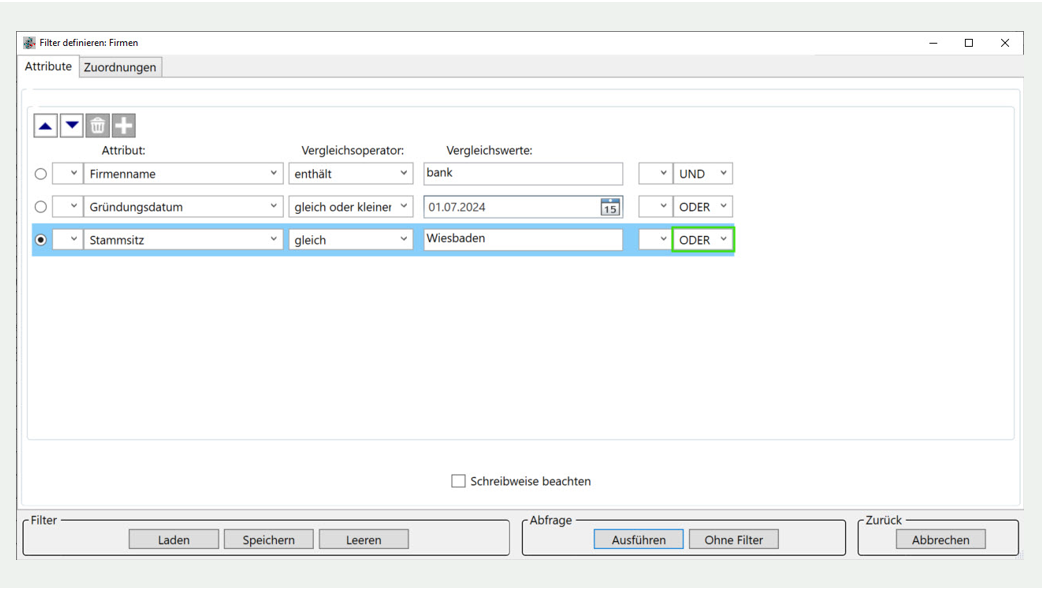This screenshot has height=589, width=1043.
Task: Select the Attribute tab
Action: point(48,66)
